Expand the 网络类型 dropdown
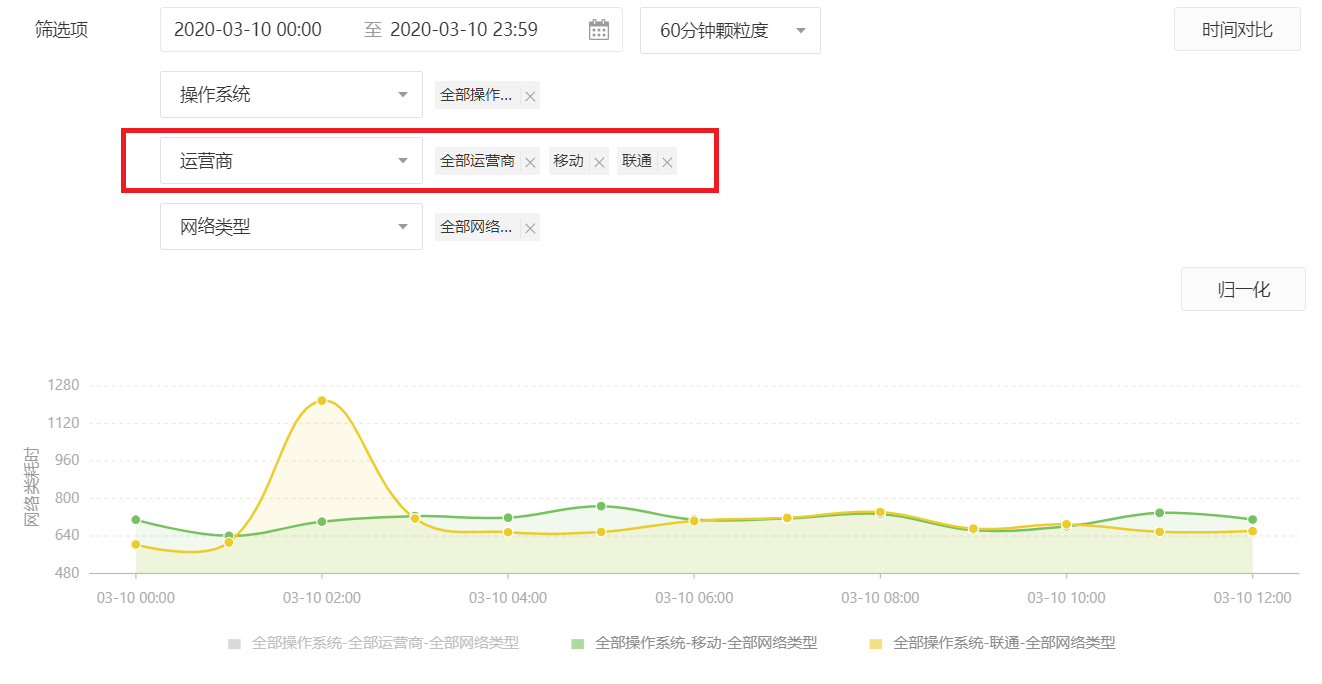Screen dimensions: 1322x684 tap(291, 227)
